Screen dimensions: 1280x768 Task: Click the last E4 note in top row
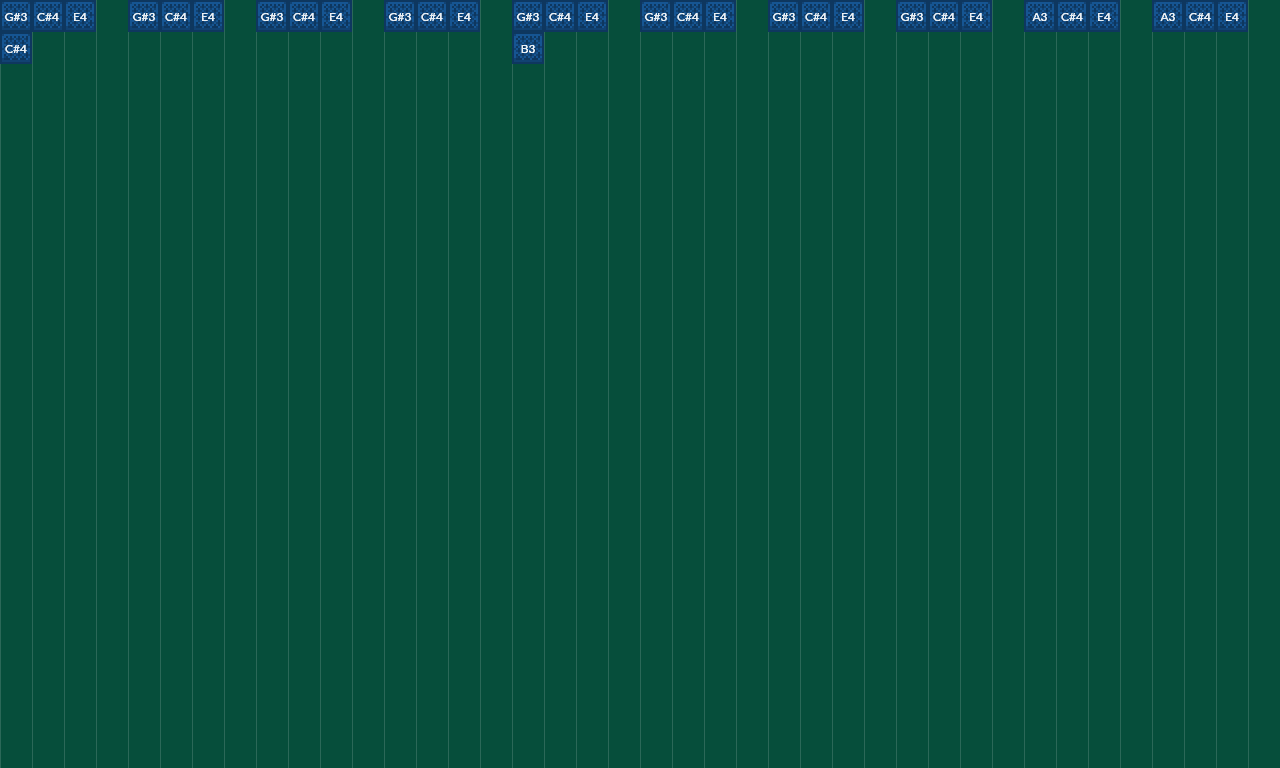click(x=1232, y=16)
